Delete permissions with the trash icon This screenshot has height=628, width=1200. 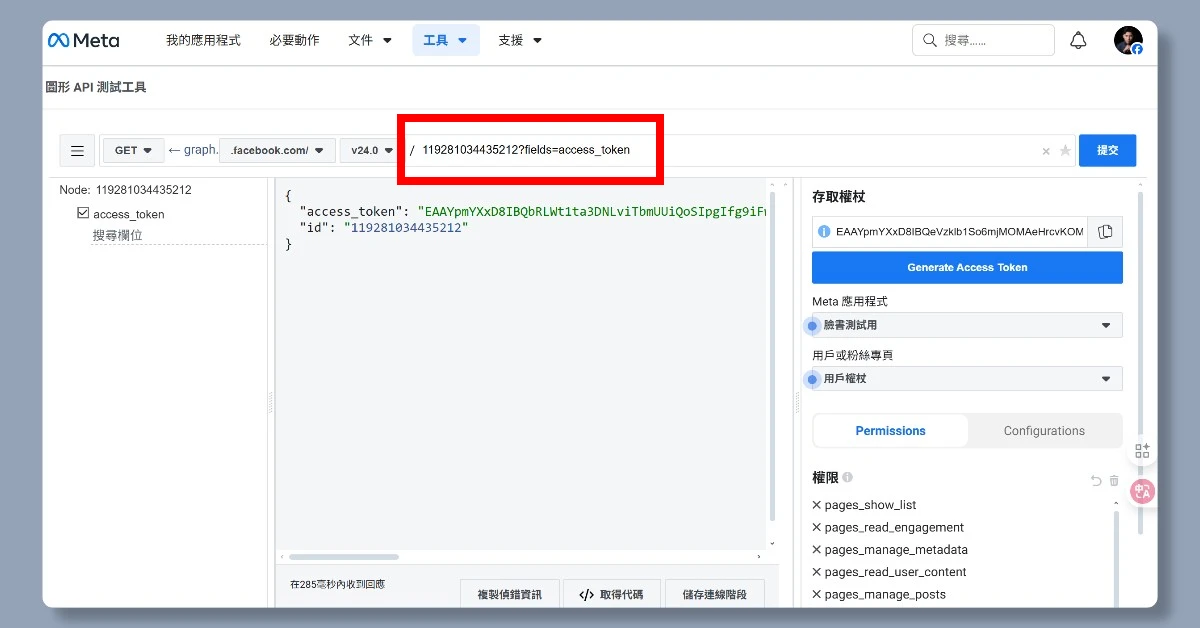point(1114,480)
